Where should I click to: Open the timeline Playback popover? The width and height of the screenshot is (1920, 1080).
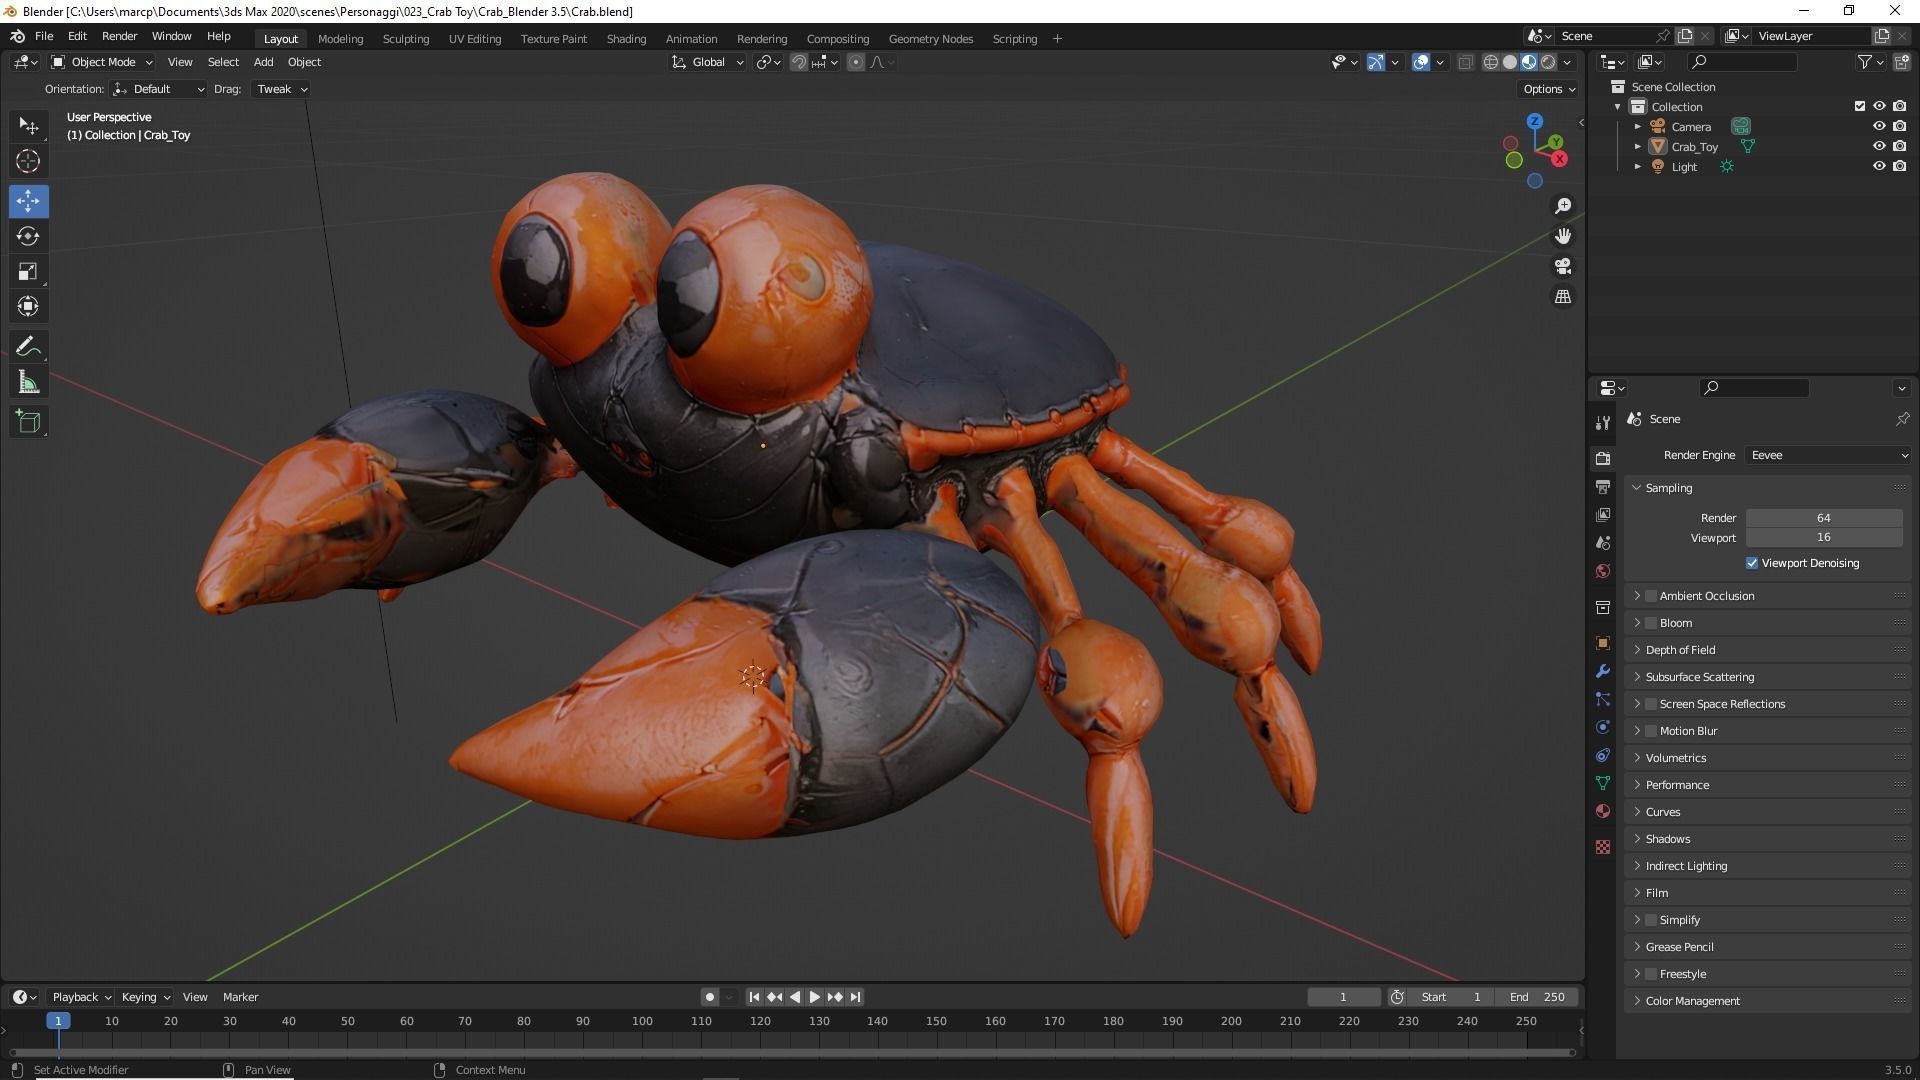point(81,997)
